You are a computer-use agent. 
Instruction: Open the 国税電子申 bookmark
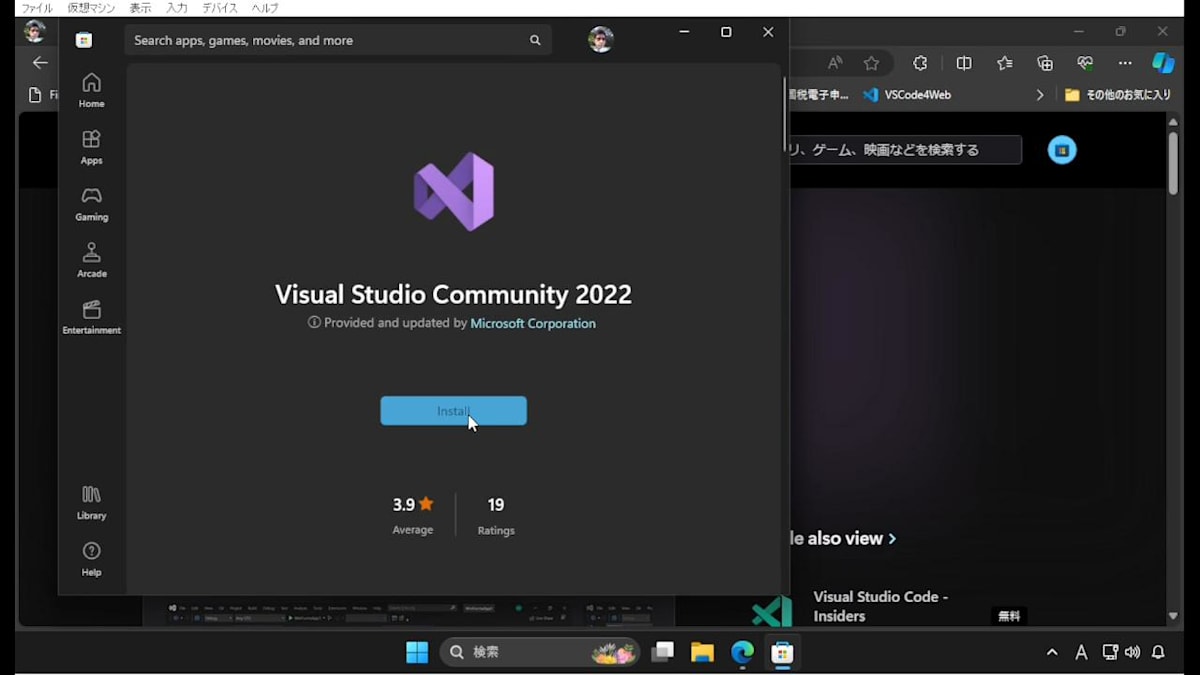click(819, 95)
